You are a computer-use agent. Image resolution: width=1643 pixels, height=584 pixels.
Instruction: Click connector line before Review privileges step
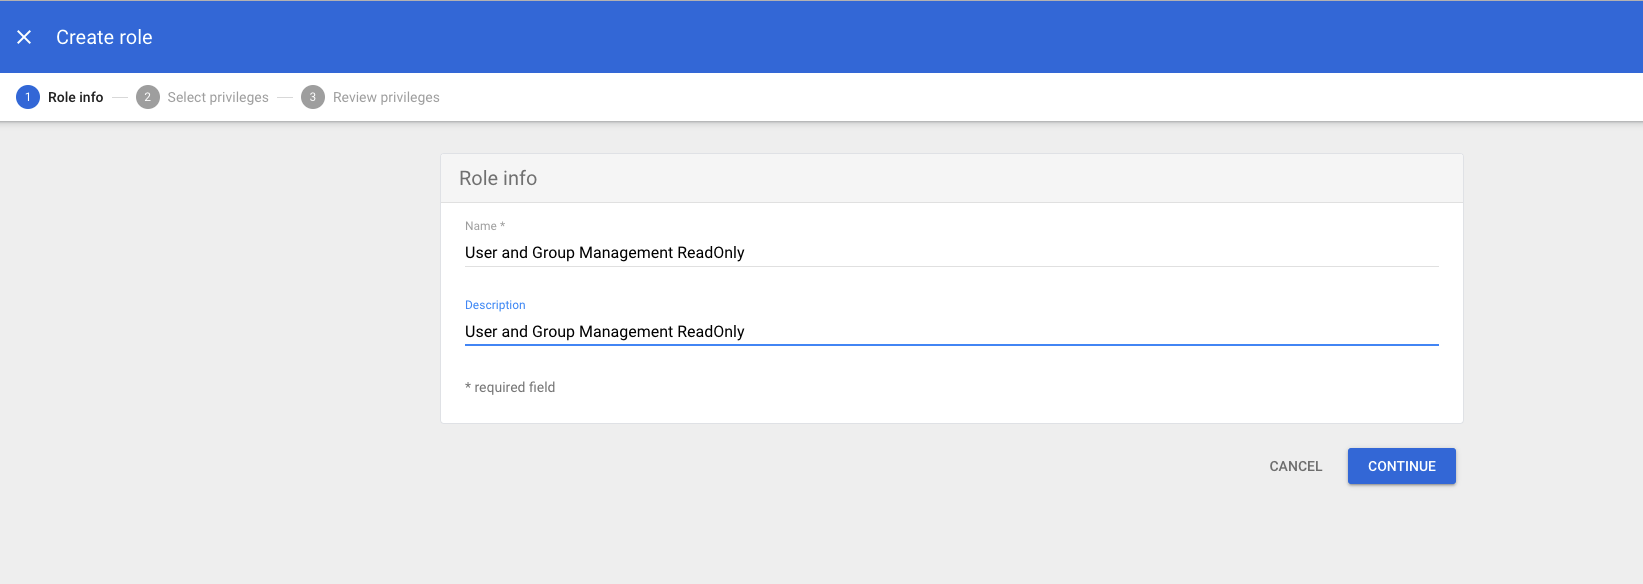tap(285, 97)
